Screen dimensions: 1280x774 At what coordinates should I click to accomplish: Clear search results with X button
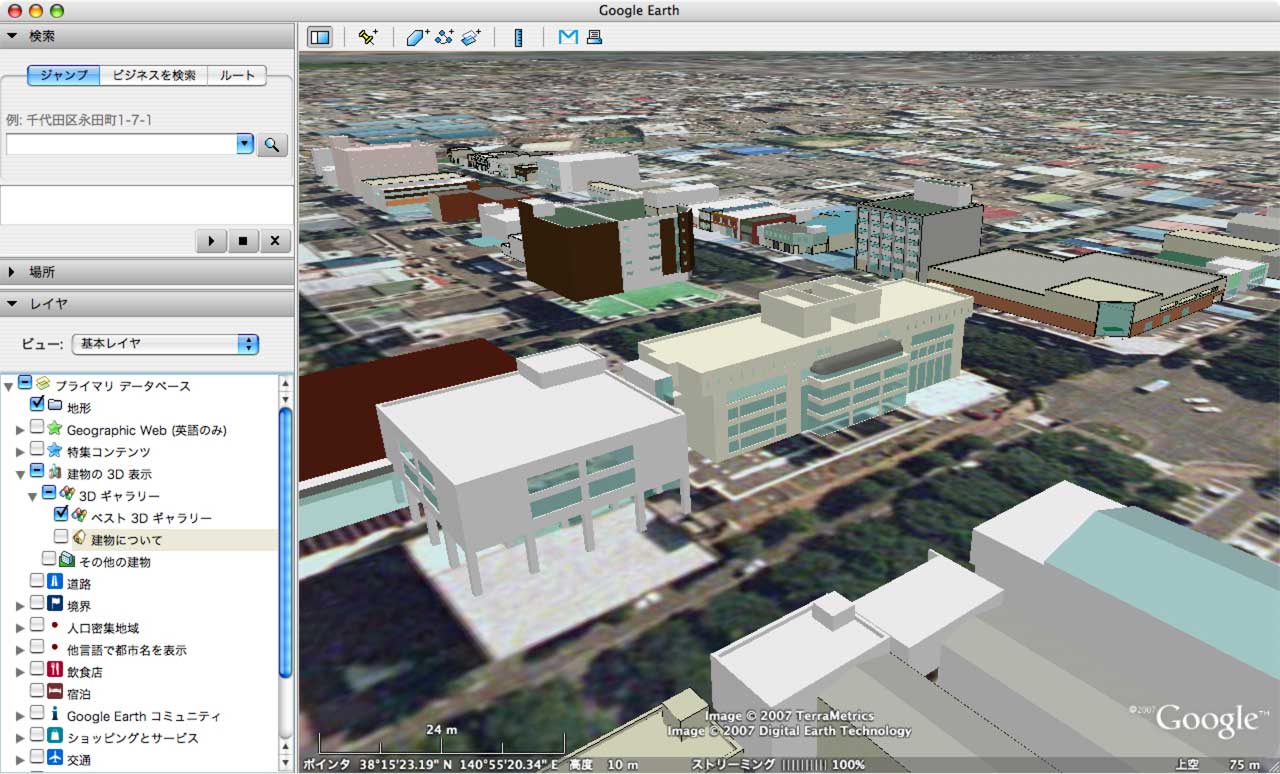275,241
